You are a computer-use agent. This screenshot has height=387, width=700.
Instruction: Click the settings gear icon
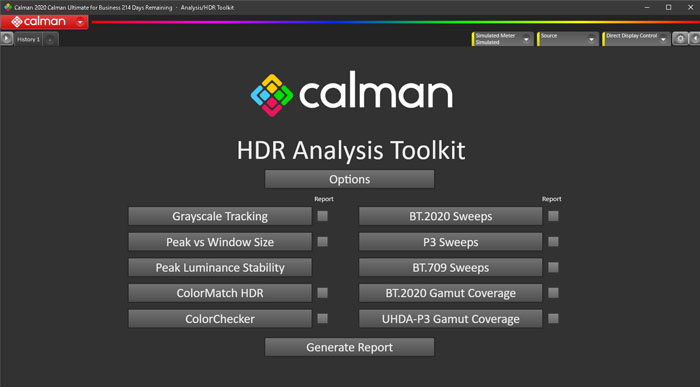[680, 39]
